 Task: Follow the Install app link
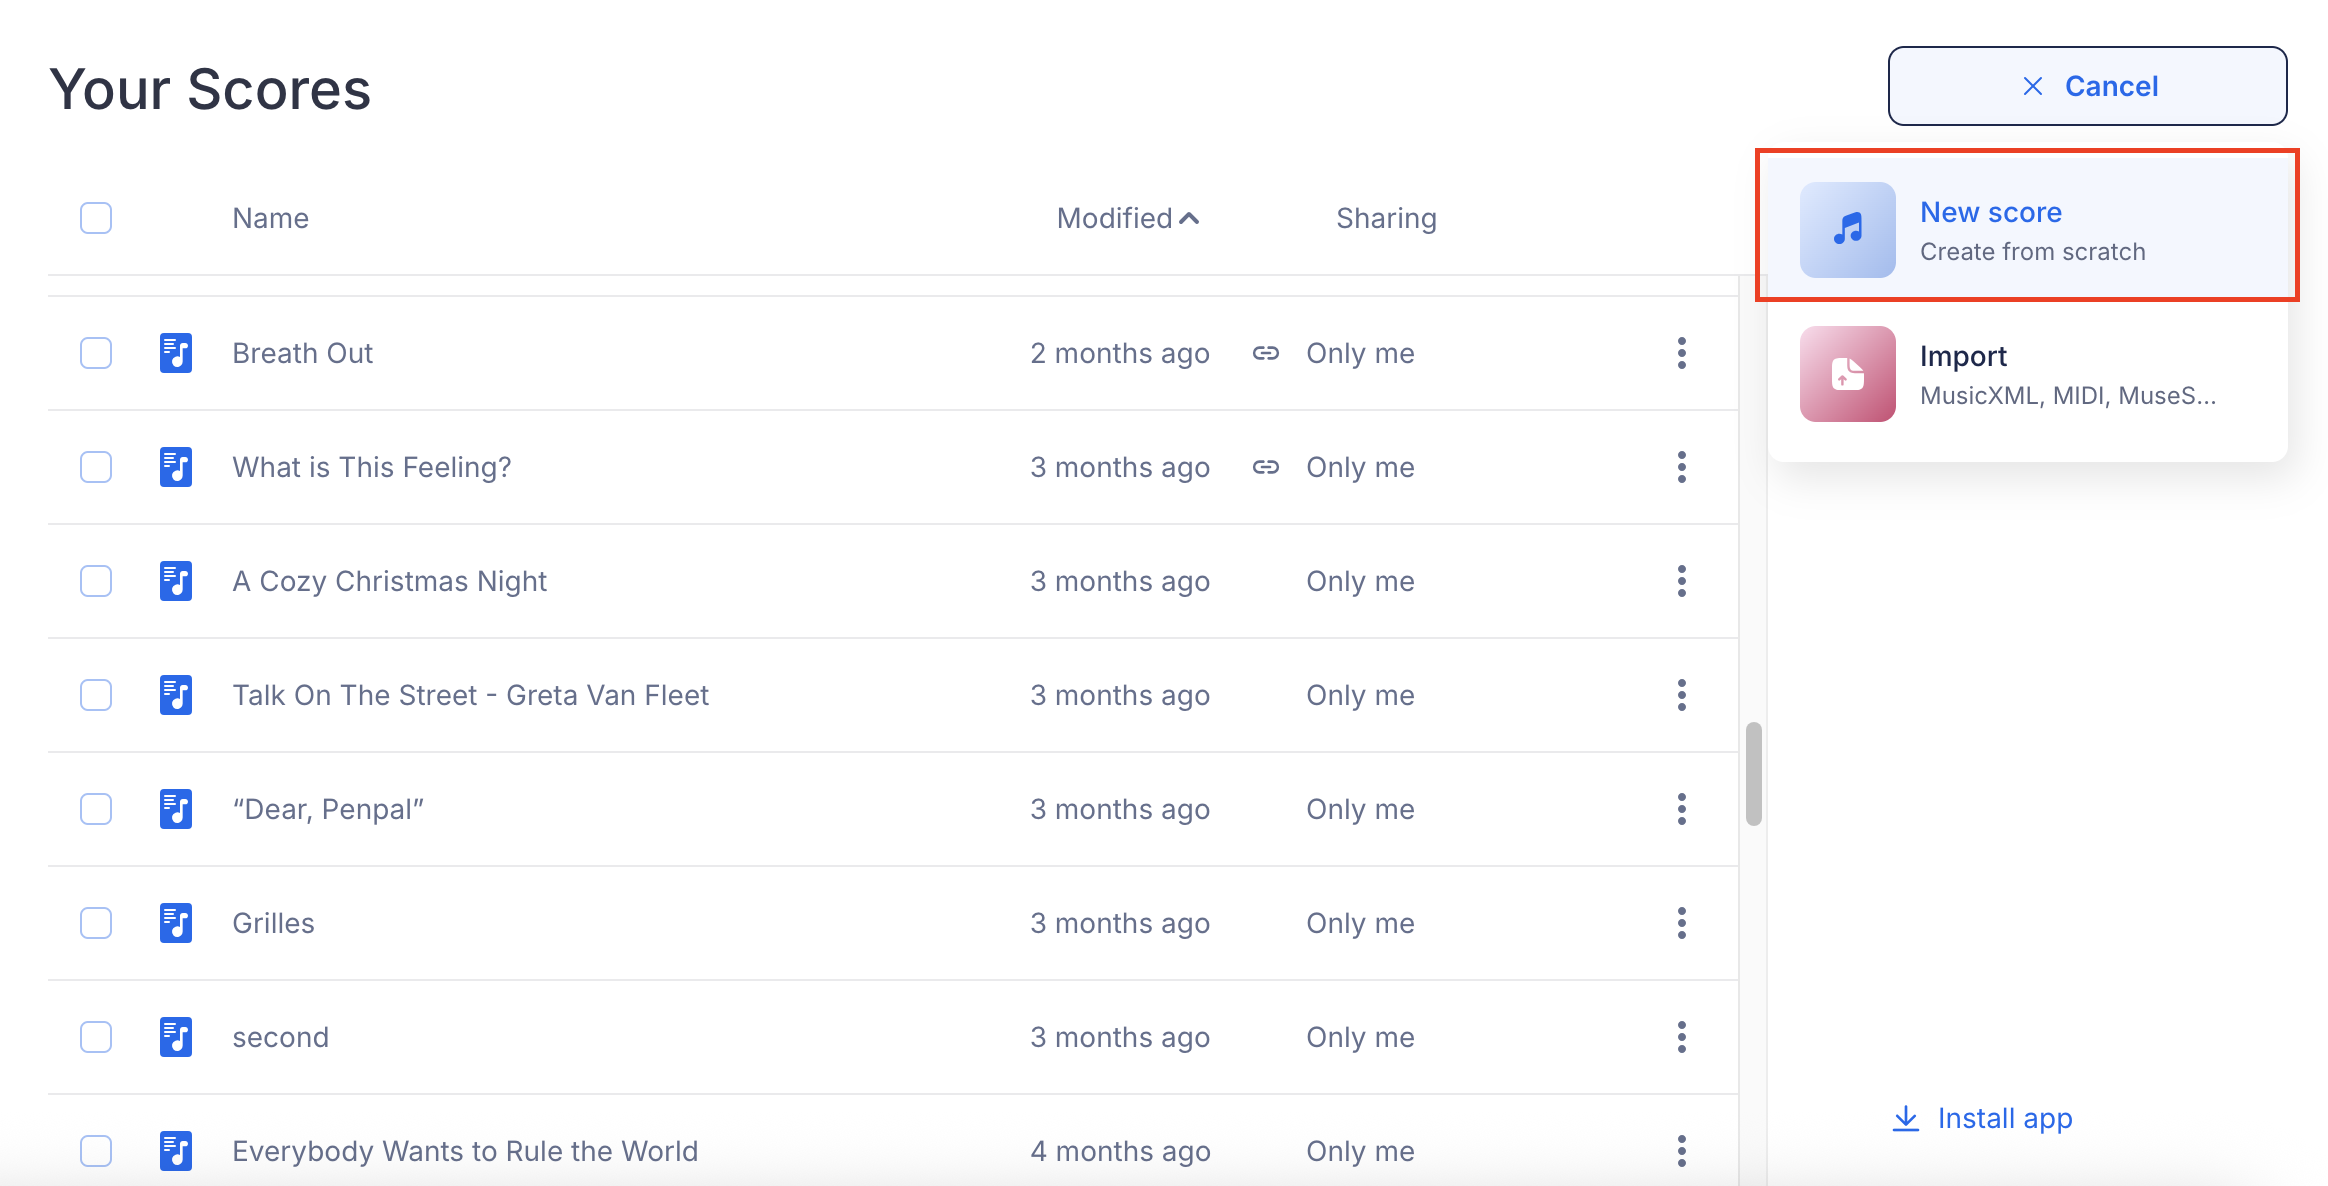(x=2004, y=1118)
